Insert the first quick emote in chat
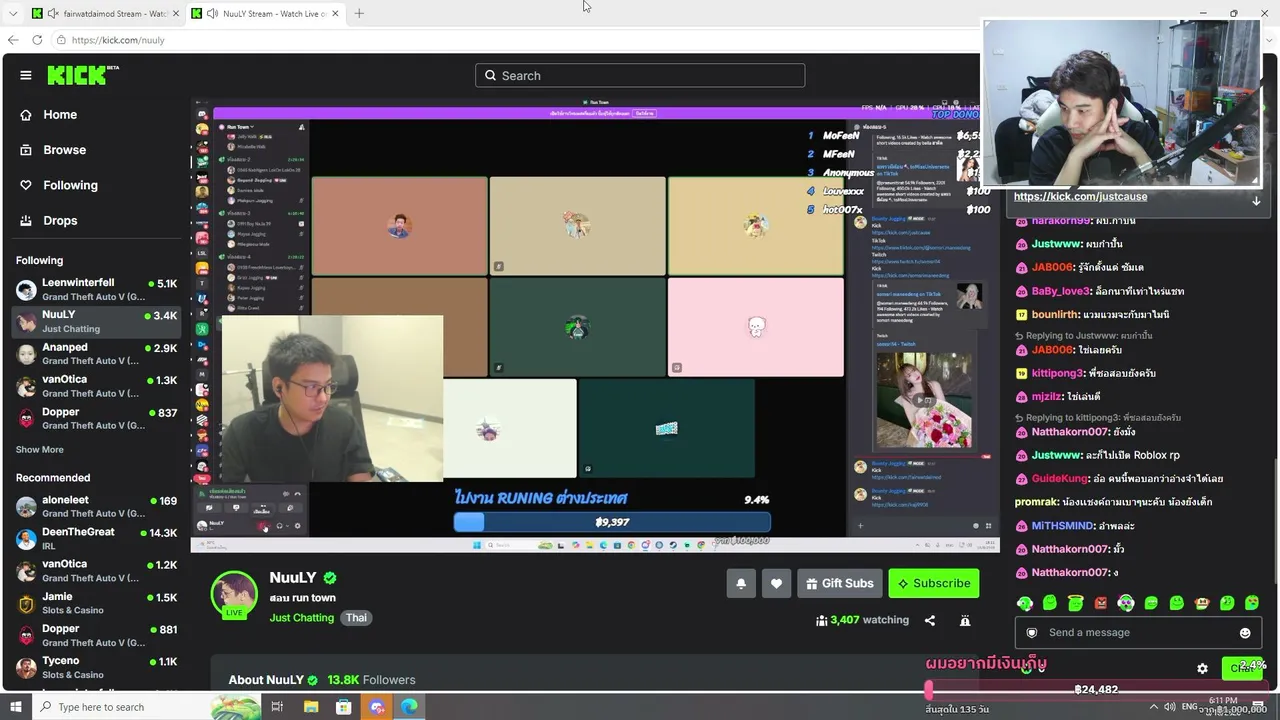The height and width of the screenshot is (720, 1280). coord(1025,603)
